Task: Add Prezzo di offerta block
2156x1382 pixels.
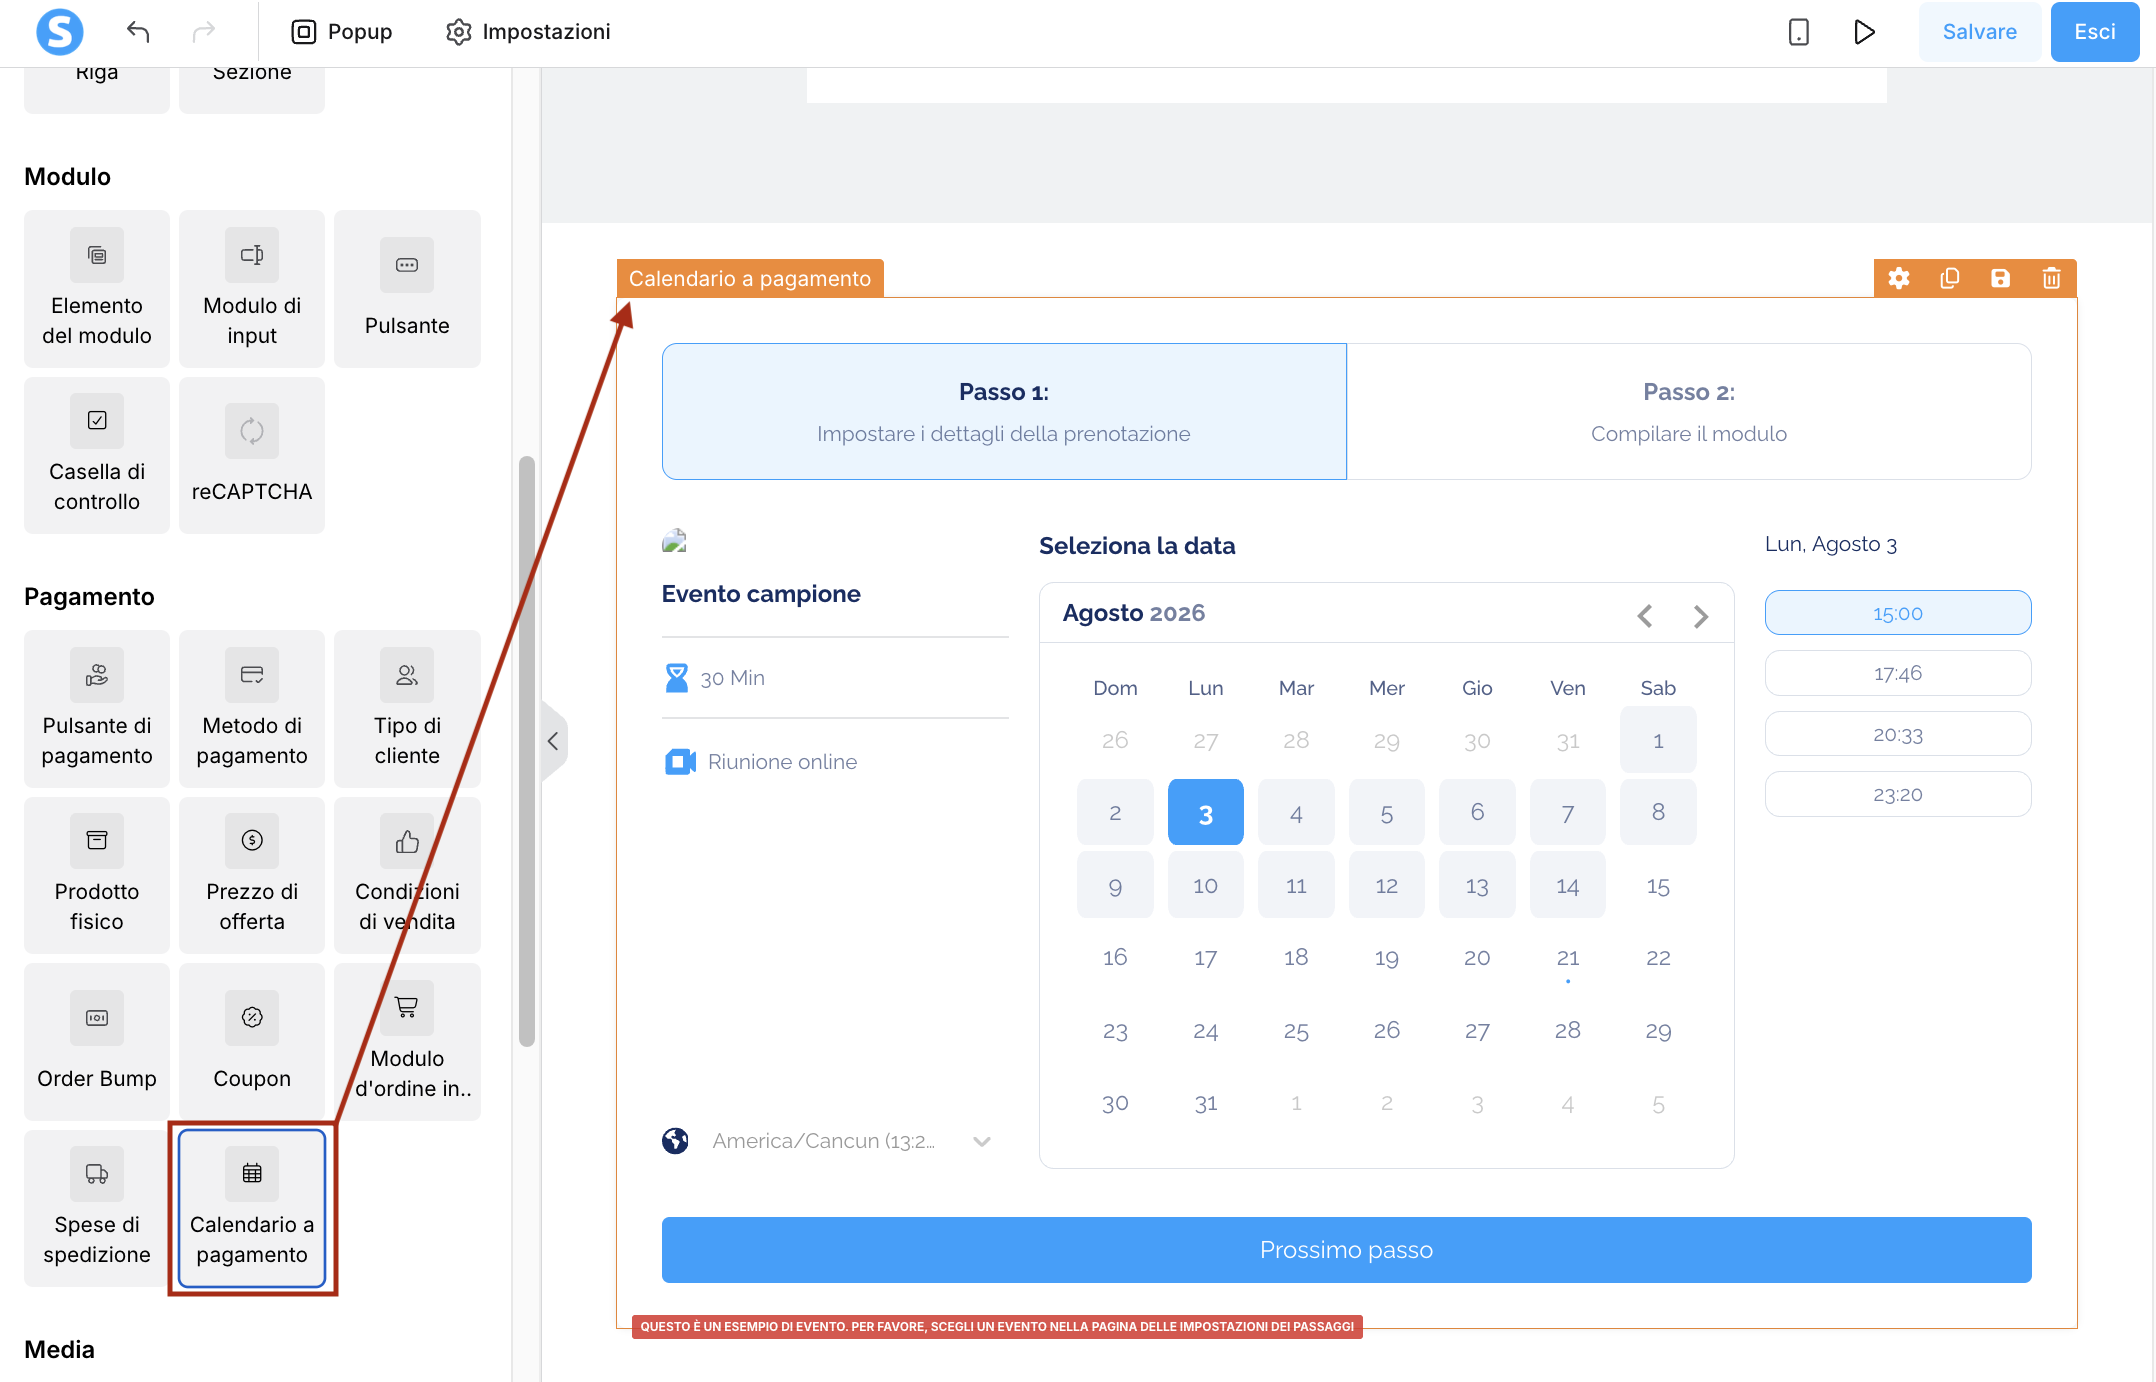Action: 252,875
